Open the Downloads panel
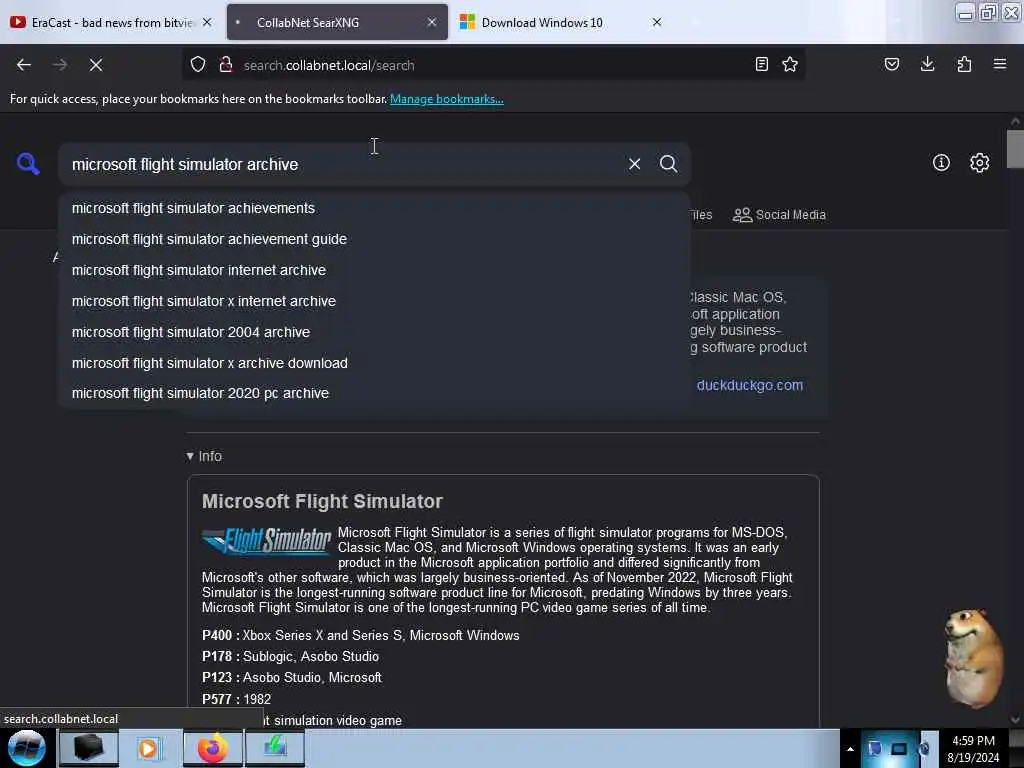The width and height of the screenshot is (1024, 768). tap(927, 65)
